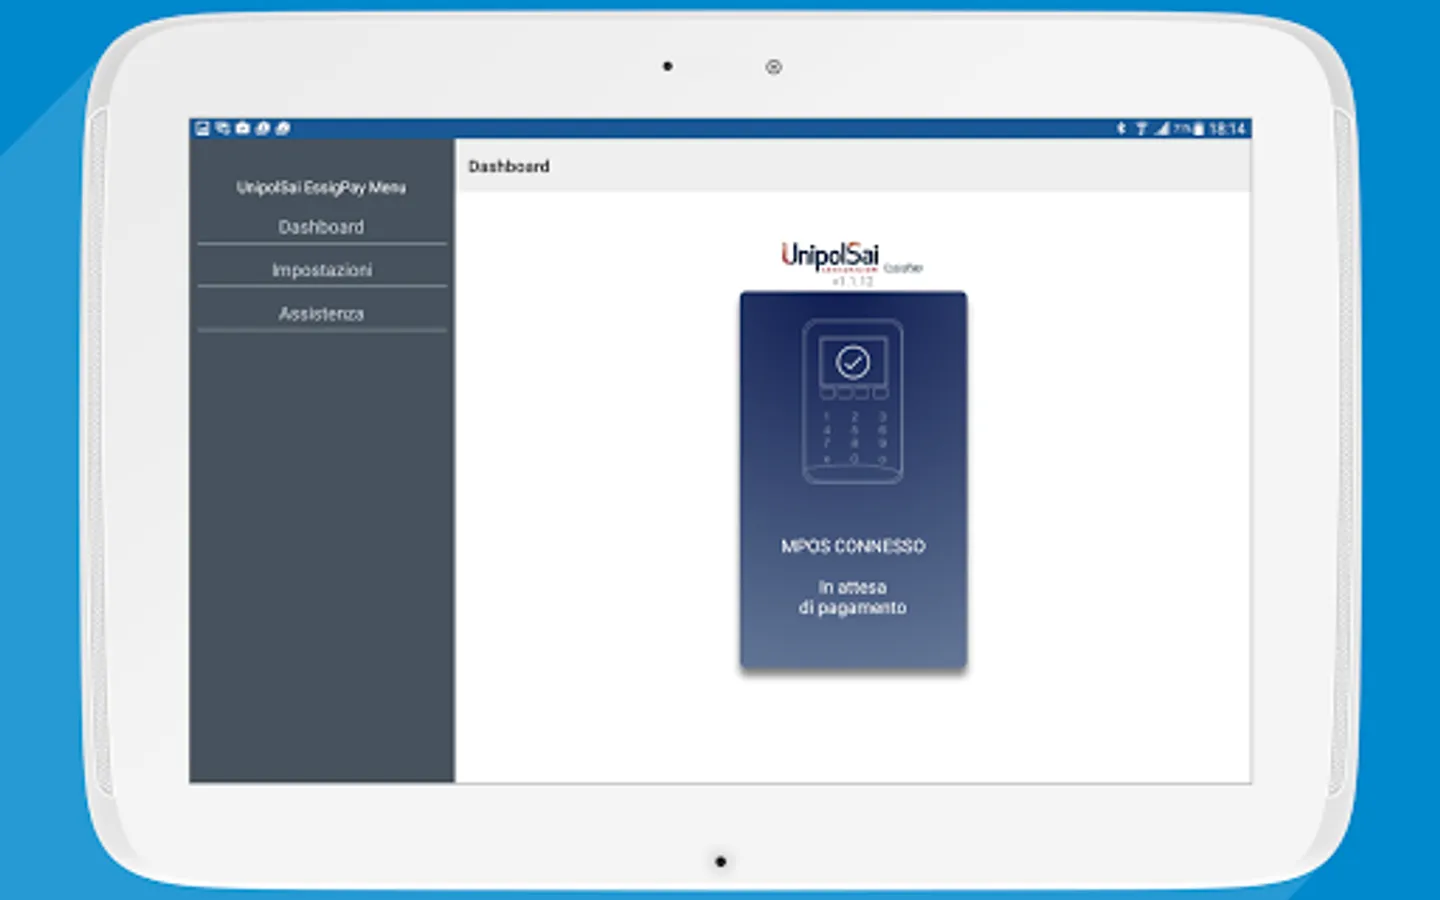1440x900 pixels.
Task: Tap the POS terminal device icon
Action: [x=853, y=401]
